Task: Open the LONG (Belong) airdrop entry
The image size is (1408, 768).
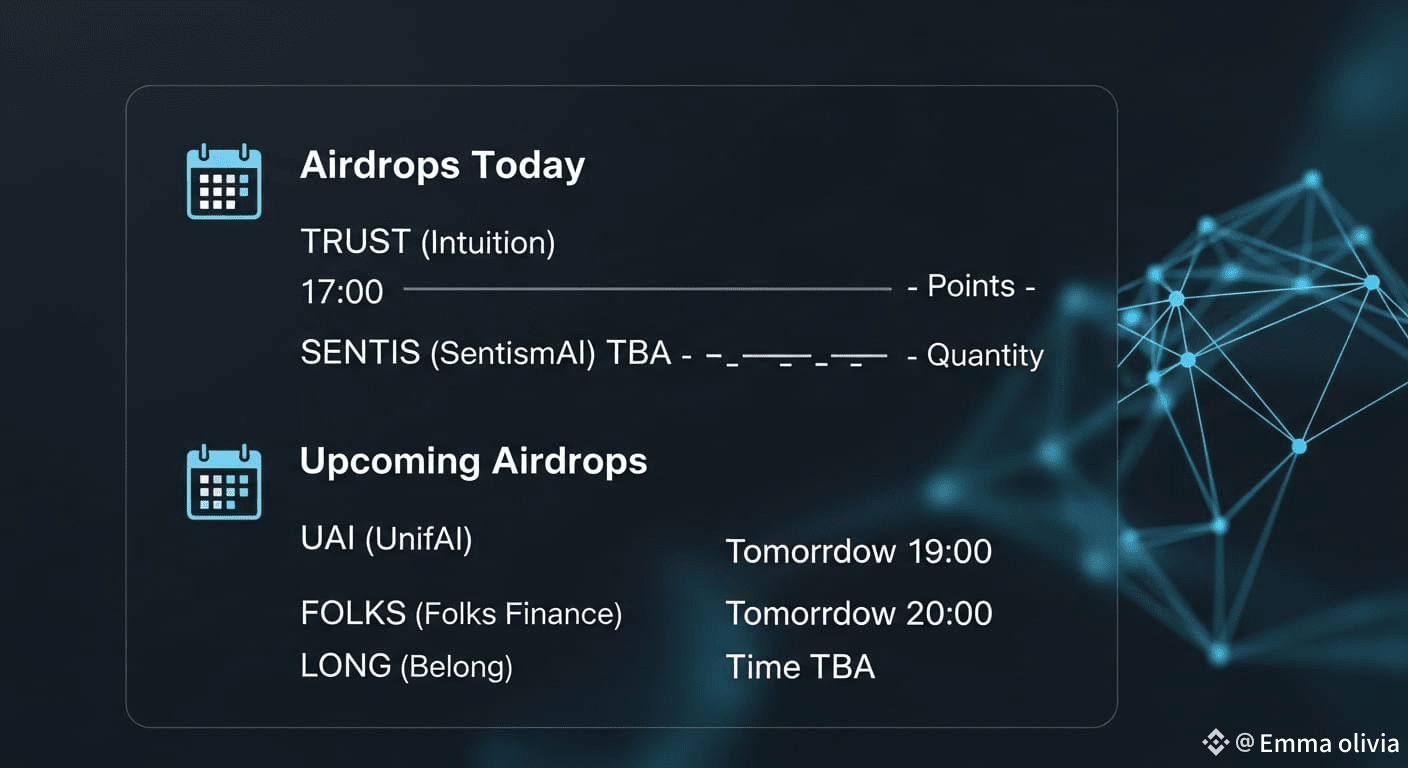Action: tap(406, 666)
